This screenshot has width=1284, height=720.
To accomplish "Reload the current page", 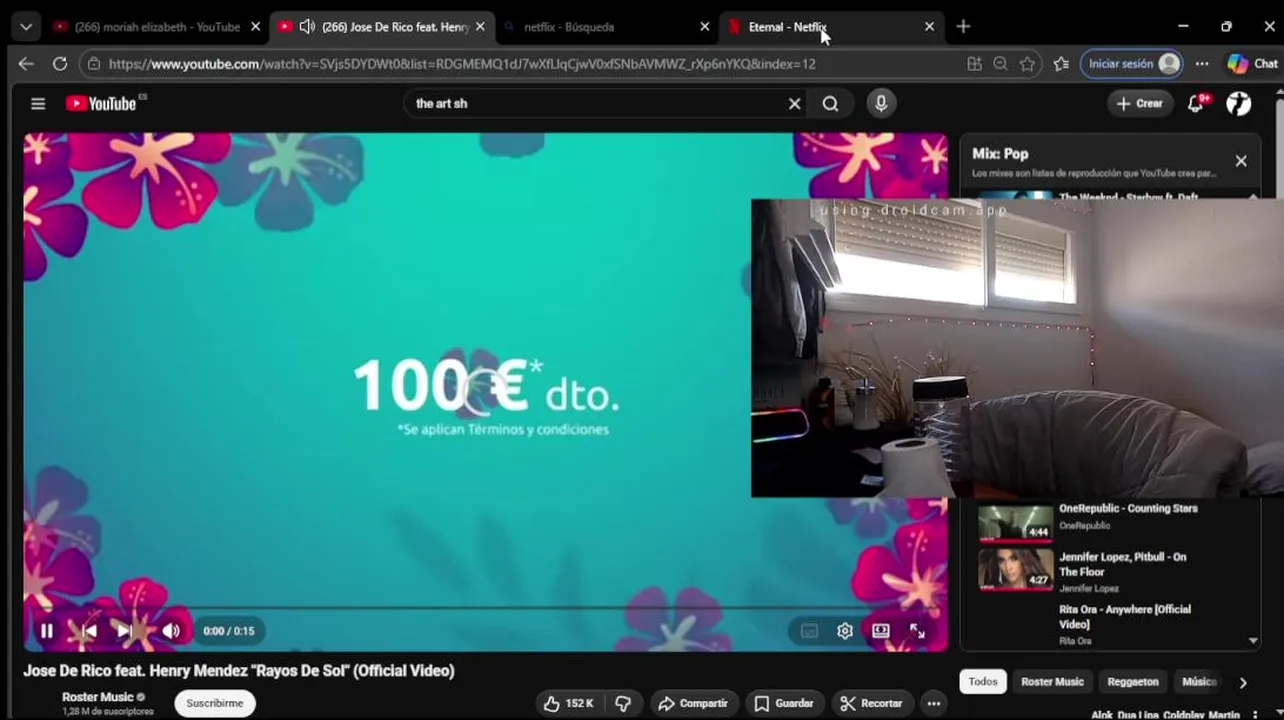I will pyautogui.click(x=60, y=64).
